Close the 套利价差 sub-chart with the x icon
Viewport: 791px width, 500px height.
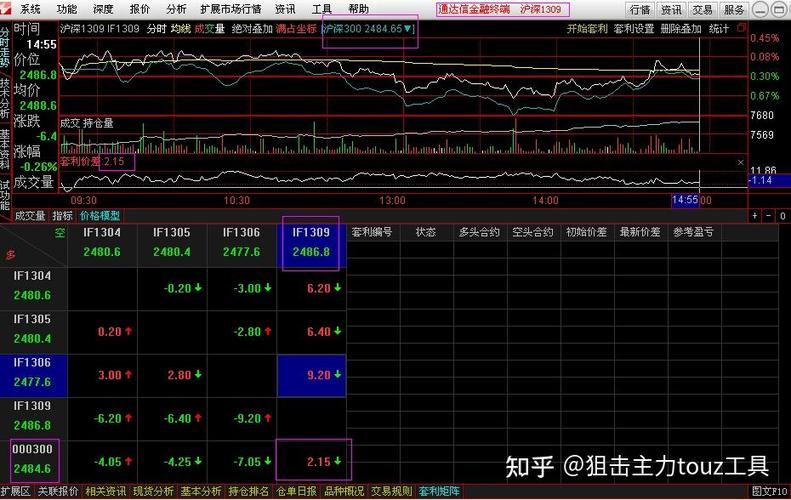point(741,162)
